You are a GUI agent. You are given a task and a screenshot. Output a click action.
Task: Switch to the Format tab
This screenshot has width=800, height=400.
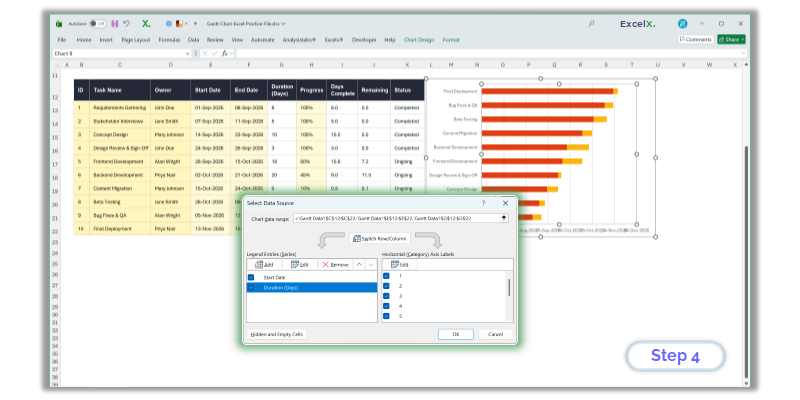tap(451, 39)
